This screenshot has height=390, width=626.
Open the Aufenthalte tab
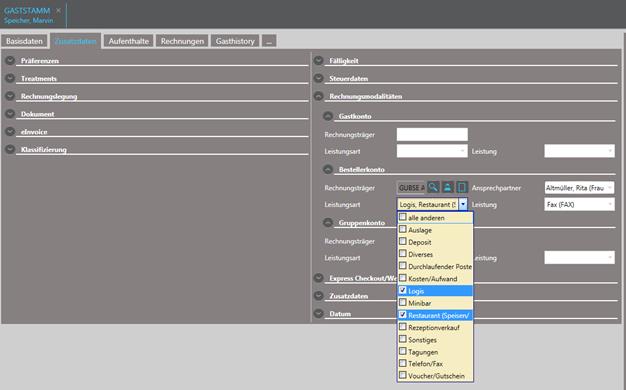pyautogui.click(x=129, y=41)
